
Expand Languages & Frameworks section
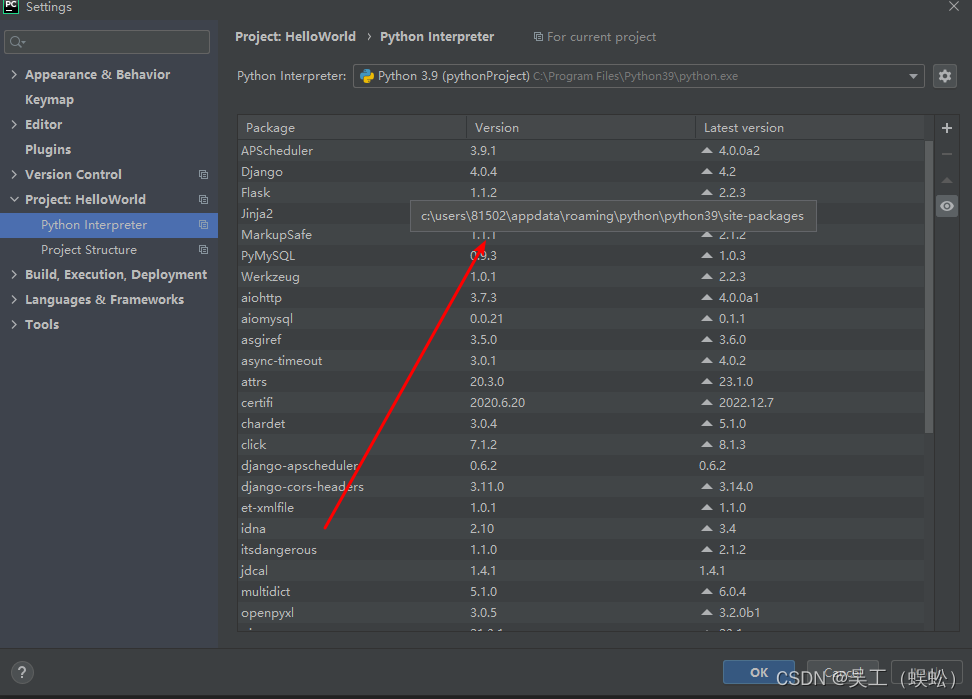[x=14, y=299]
